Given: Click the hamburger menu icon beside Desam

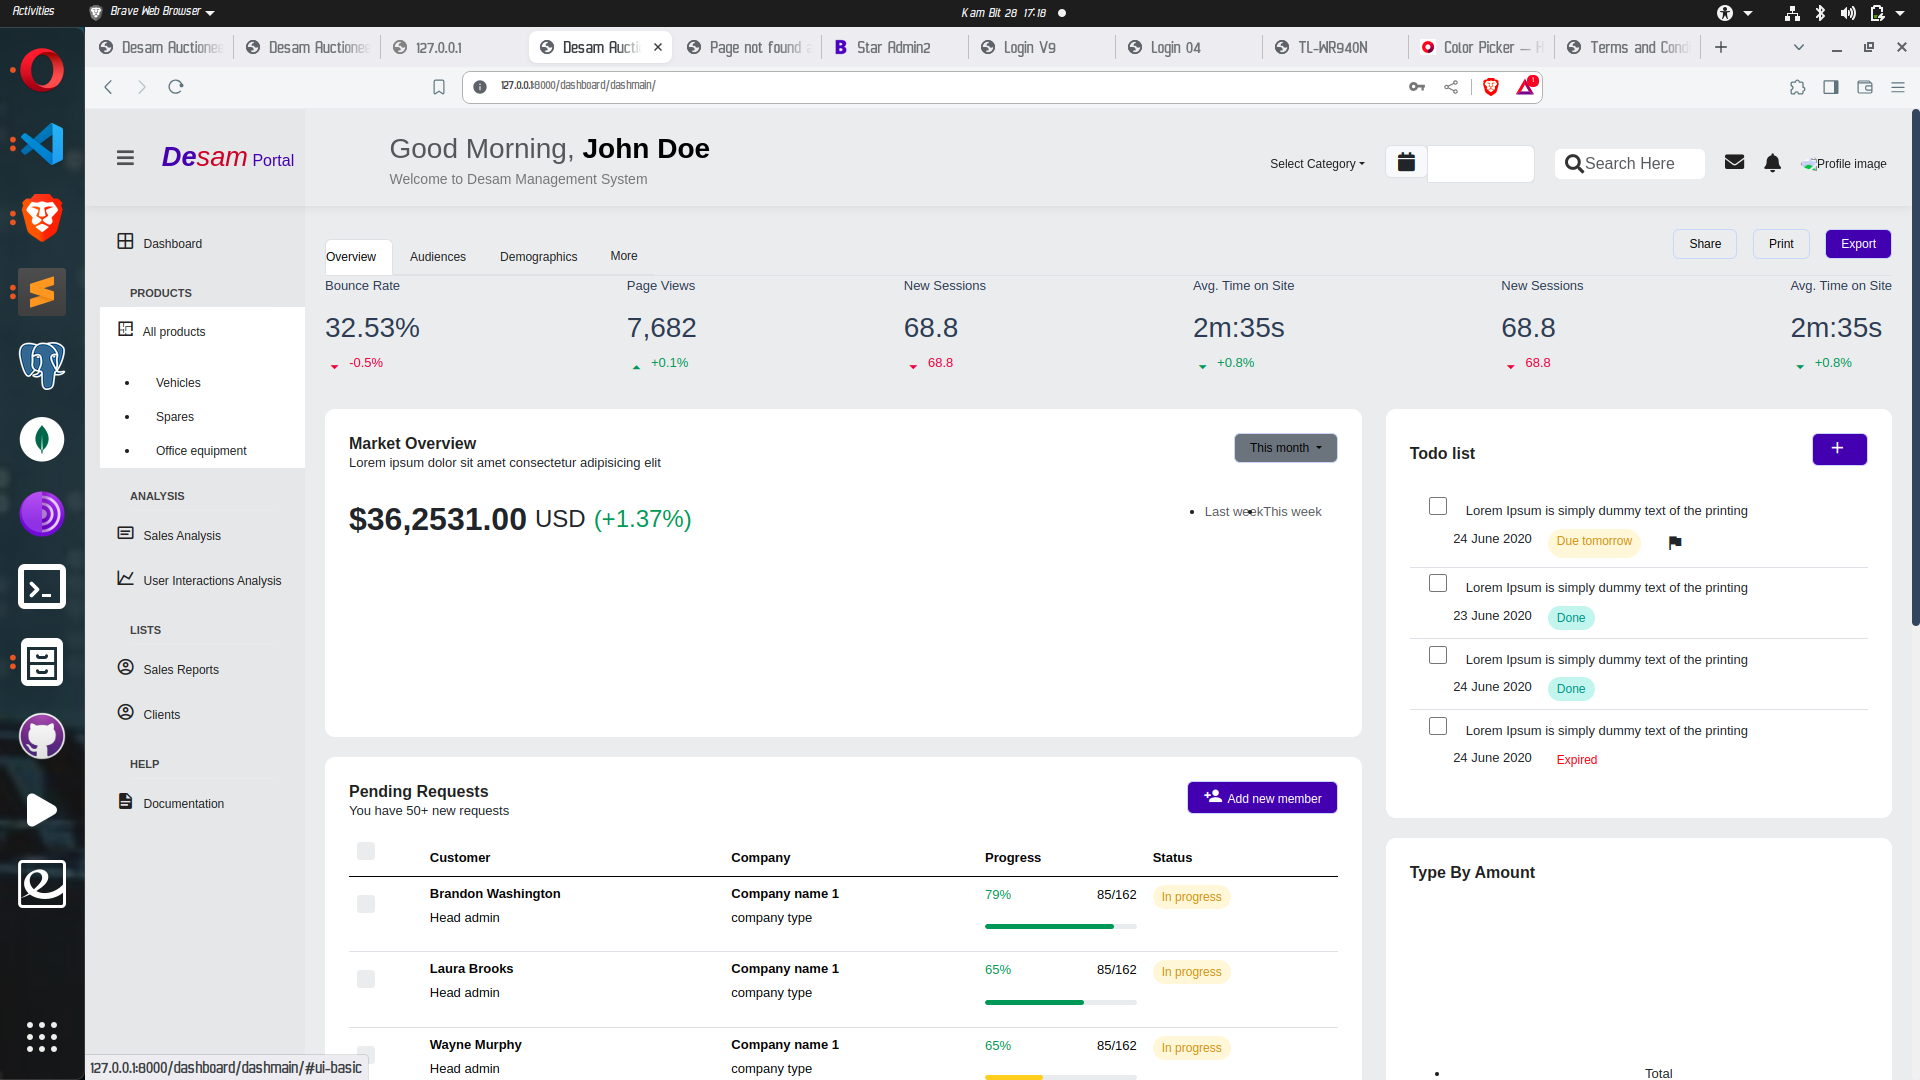Looking at the screenshot, I should point(125,158).
